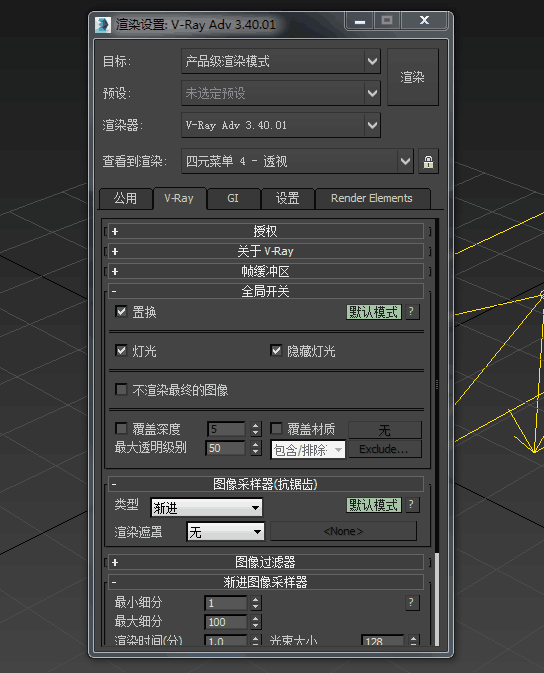The image size is (544, 673).
Task: Toggle the 置换 checkbox
Action: click(x=122, y=312)
